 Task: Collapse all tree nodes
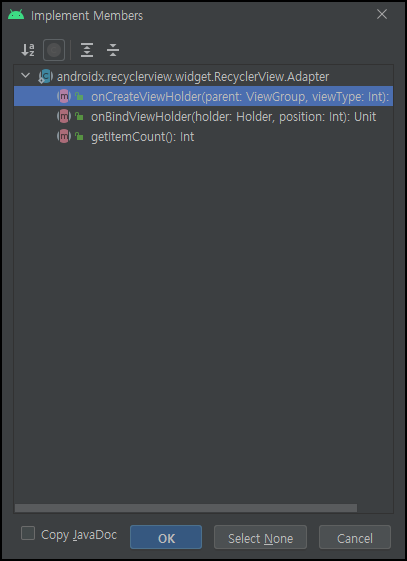coord(113,50)
